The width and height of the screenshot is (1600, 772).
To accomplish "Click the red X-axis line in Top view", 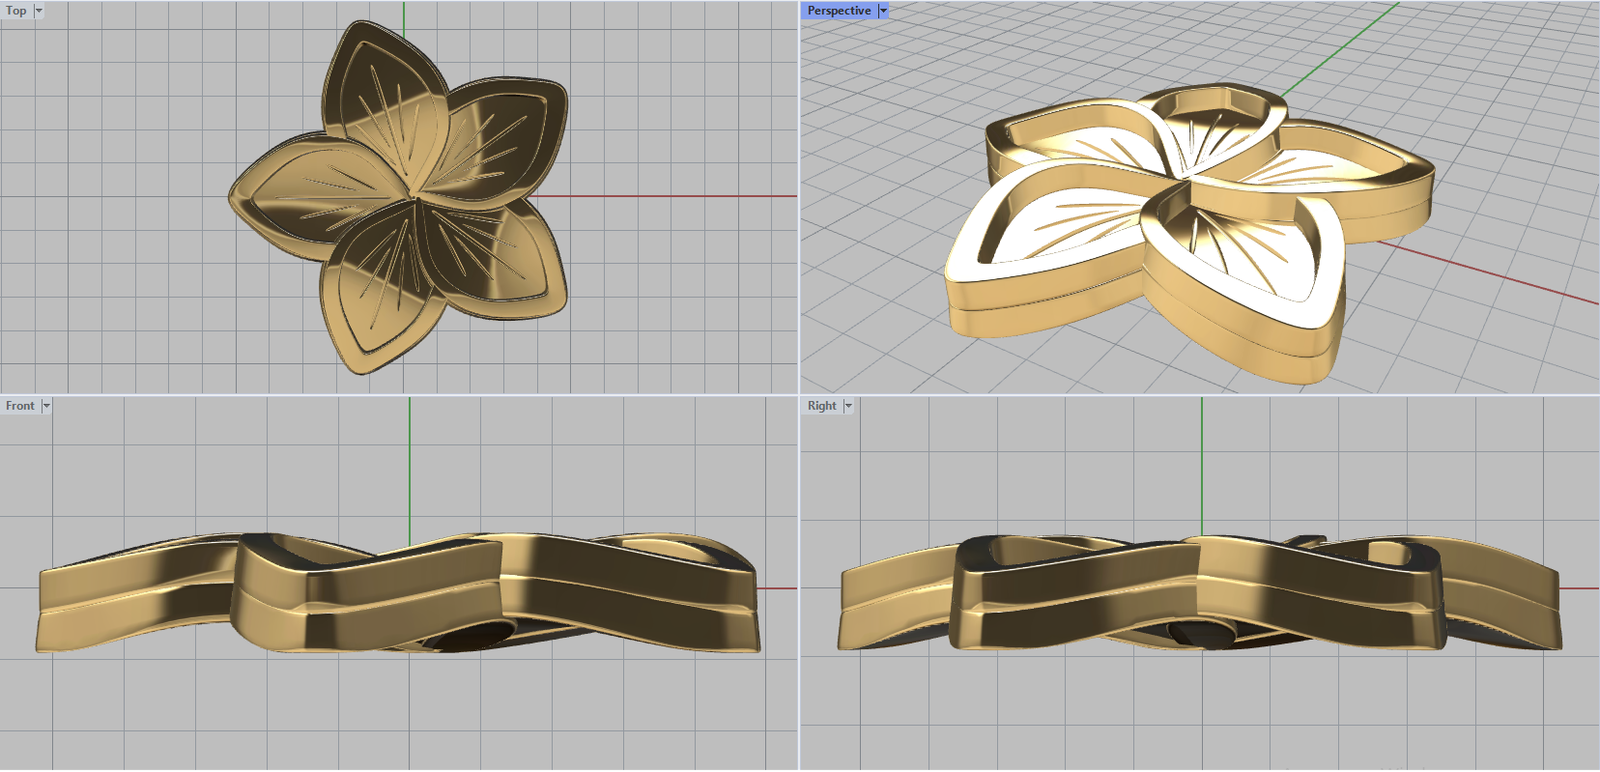I will coord(680,196).
